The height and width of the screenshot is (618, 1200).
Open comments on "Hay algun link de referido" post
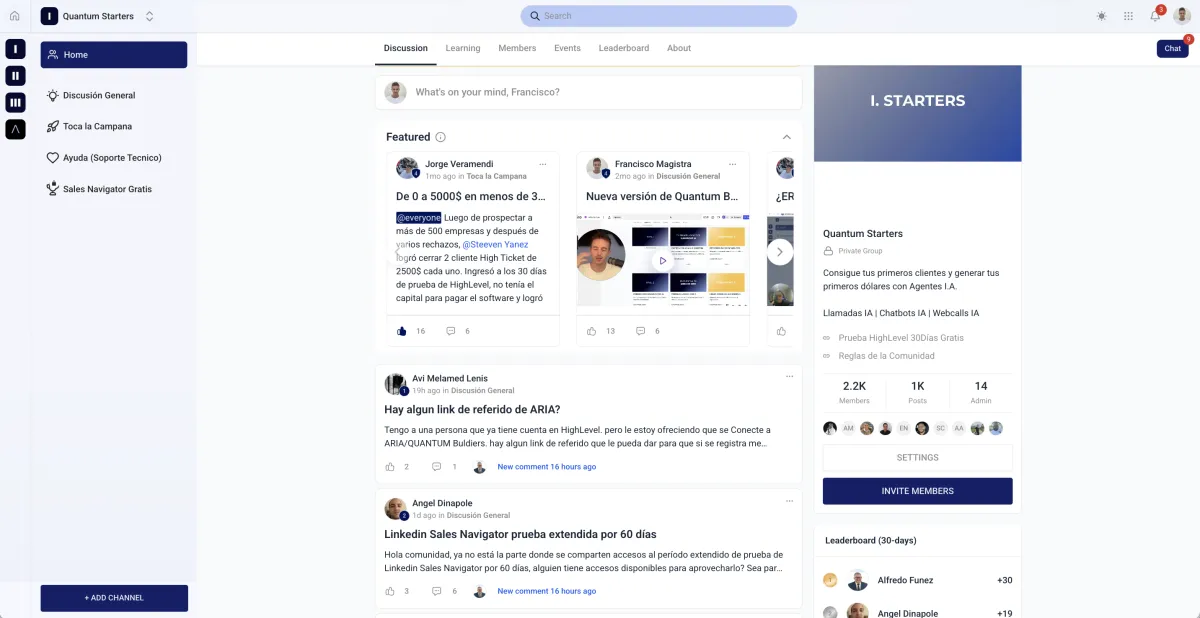click(437, 467)
